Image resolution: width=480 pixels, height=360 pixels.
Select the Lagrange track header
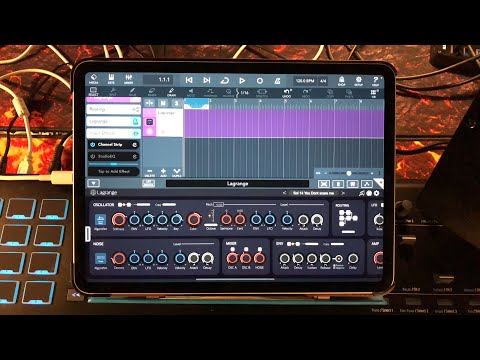[x=163, y=123]
